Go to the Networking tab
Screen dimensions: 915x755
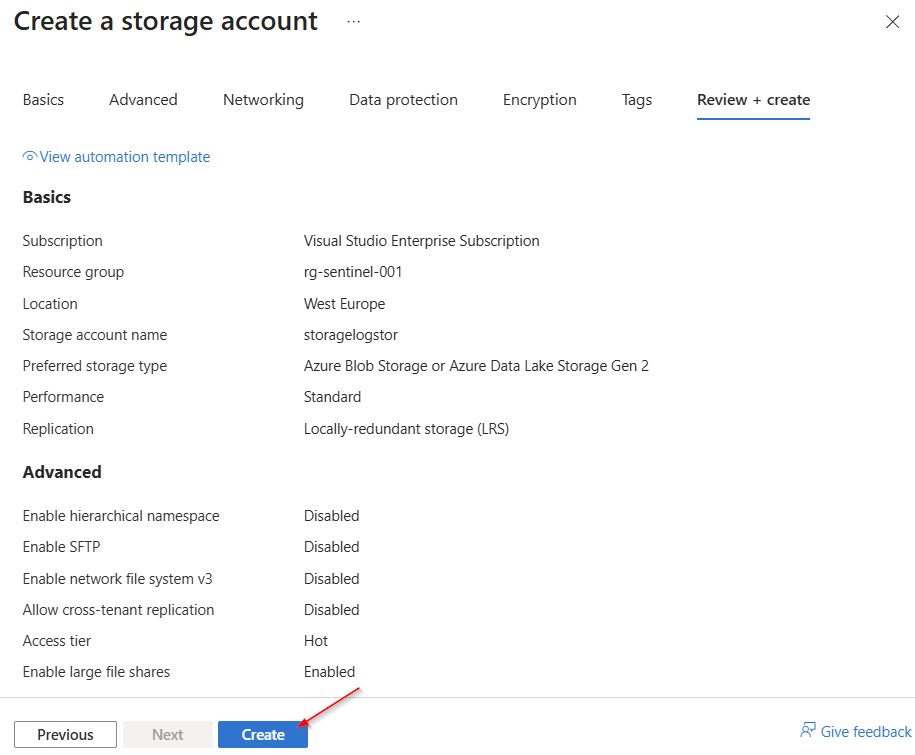[263, 100]
